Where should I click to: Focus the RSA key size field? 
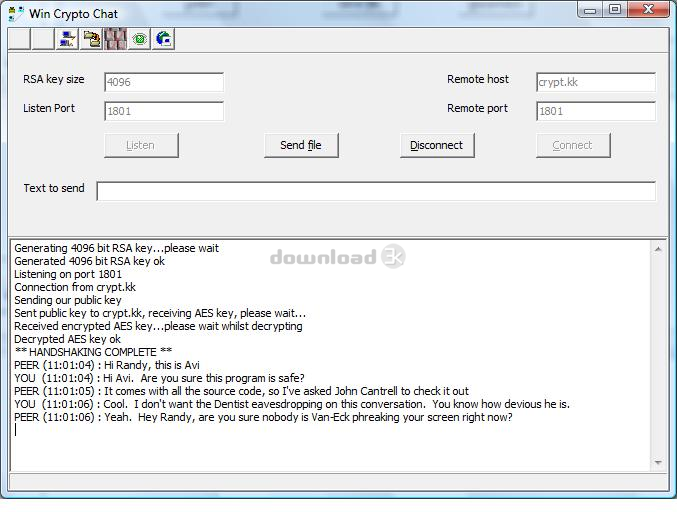(x=164, y=82)
